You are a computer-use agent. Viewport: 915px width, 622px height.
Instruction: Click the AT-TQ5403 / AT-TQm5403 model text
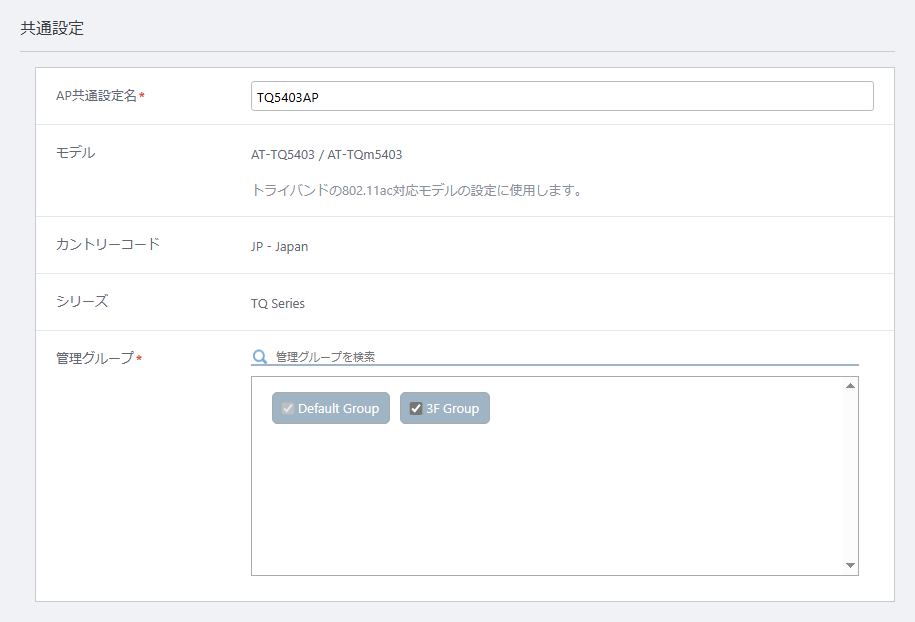coord(326,155)
